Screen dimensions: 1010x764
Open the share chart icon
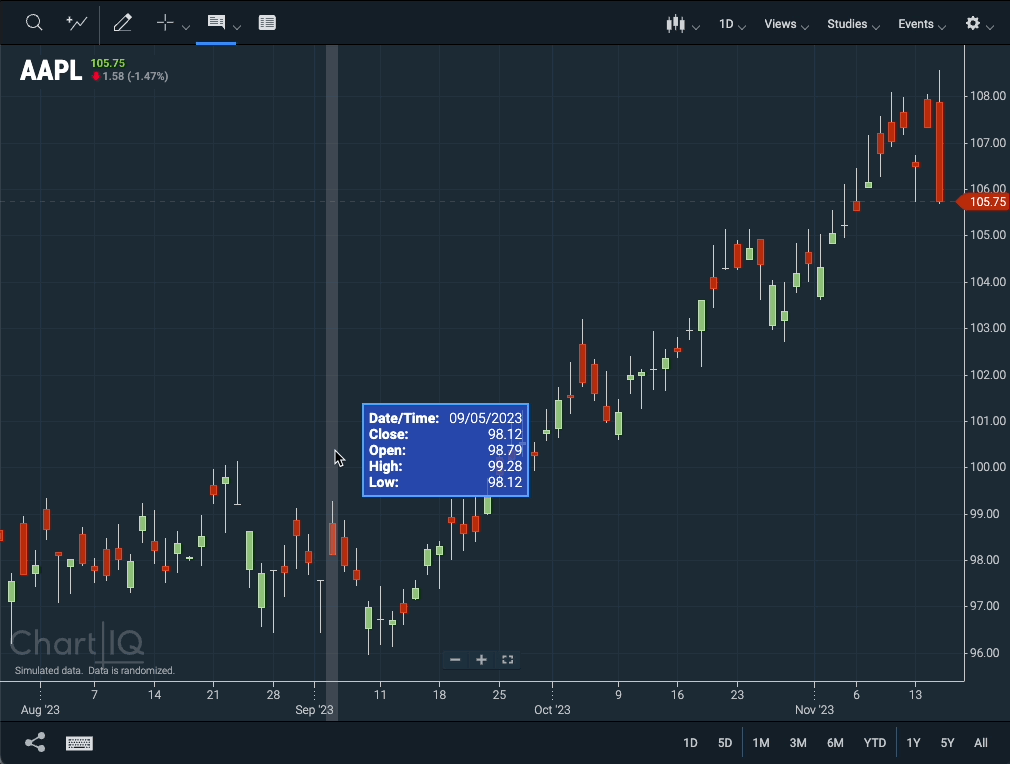coord(35,742)
